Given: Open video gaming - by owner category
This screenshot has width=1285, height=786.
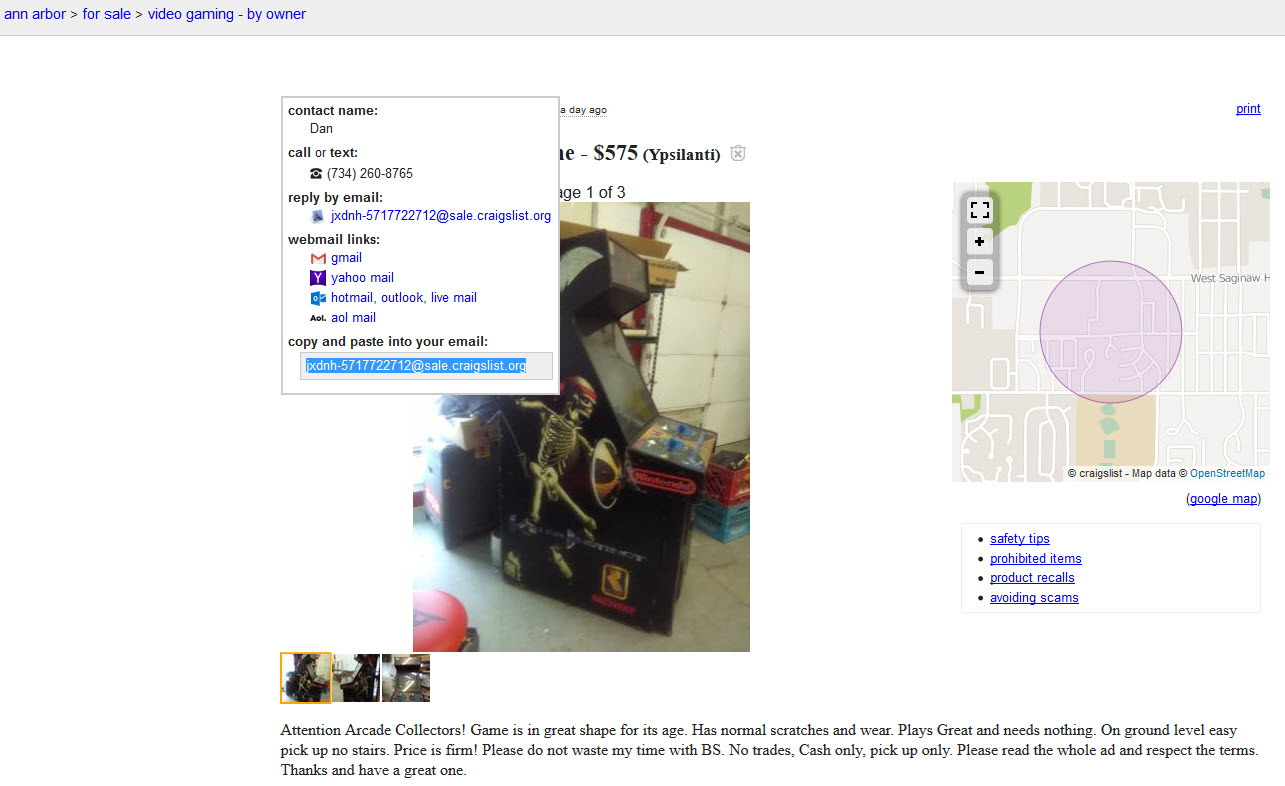Looking at the screenshot, I should click(x=227, y=14).
